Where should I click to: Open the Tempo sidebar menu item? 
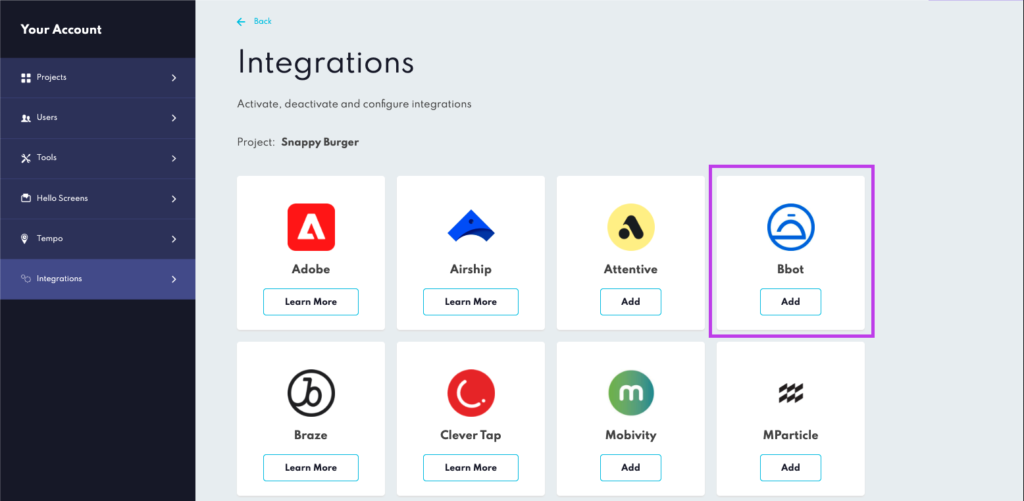tap(50, 239)
